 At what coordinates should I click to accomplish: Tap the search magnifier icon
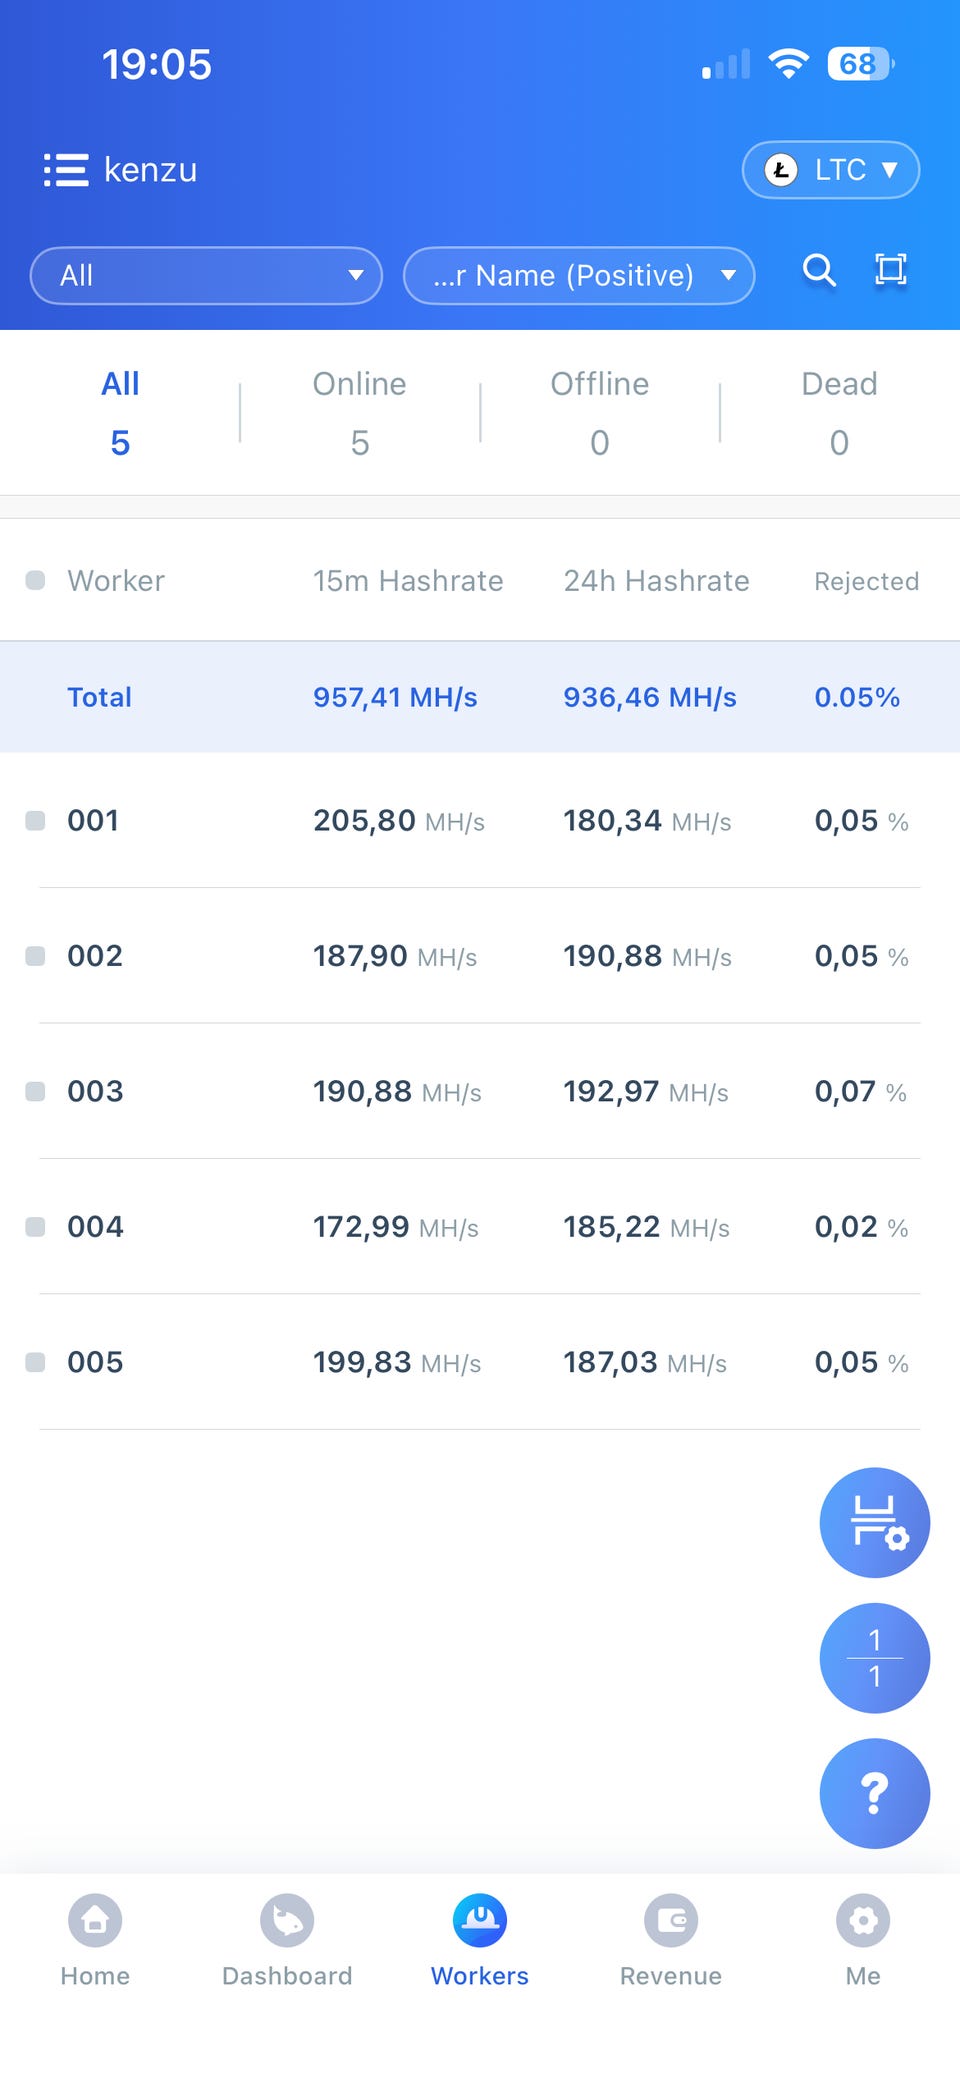tap(819, 270)
